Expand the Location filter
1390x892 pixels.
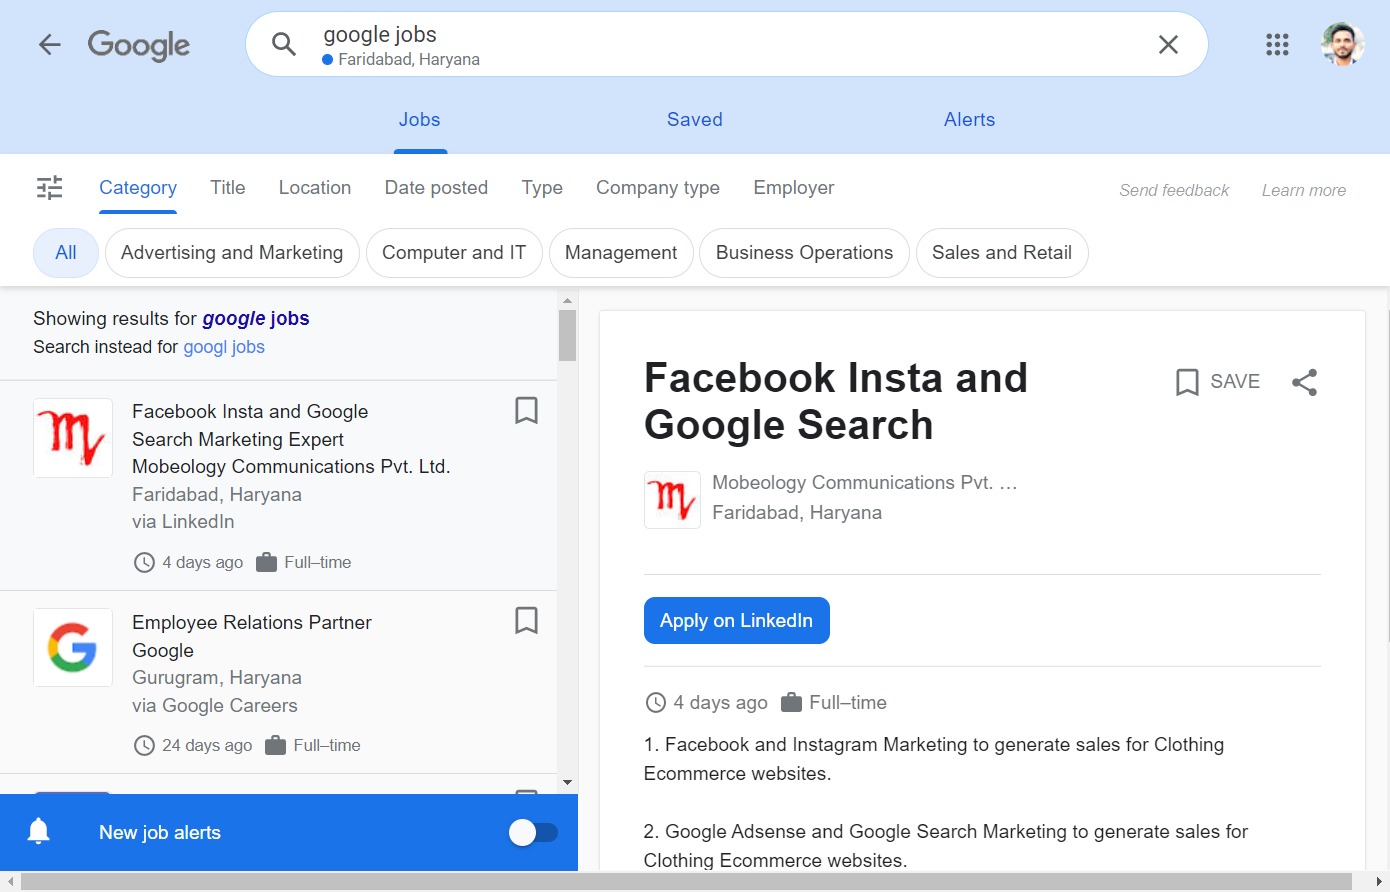coord(314,188)
